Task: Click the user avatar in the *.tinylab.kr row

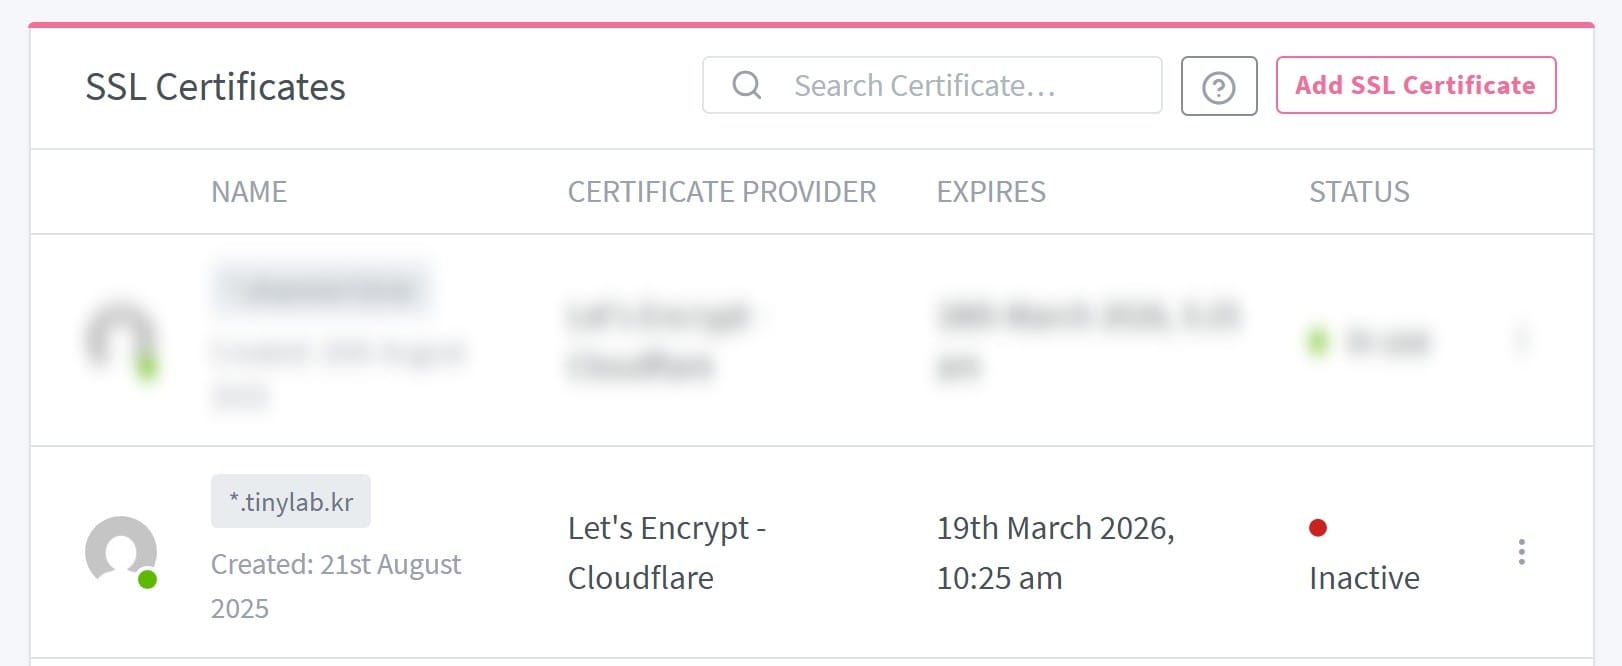Action: [x=120, y=550]
